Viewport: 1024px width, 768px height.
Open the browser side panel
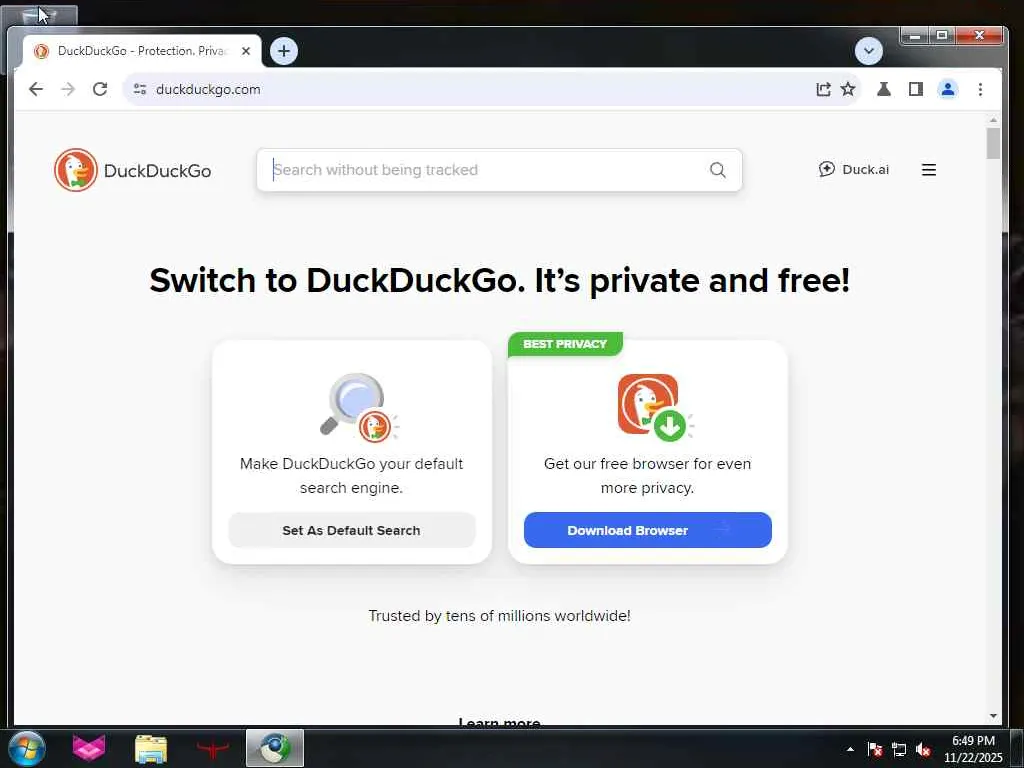(916, 89)
